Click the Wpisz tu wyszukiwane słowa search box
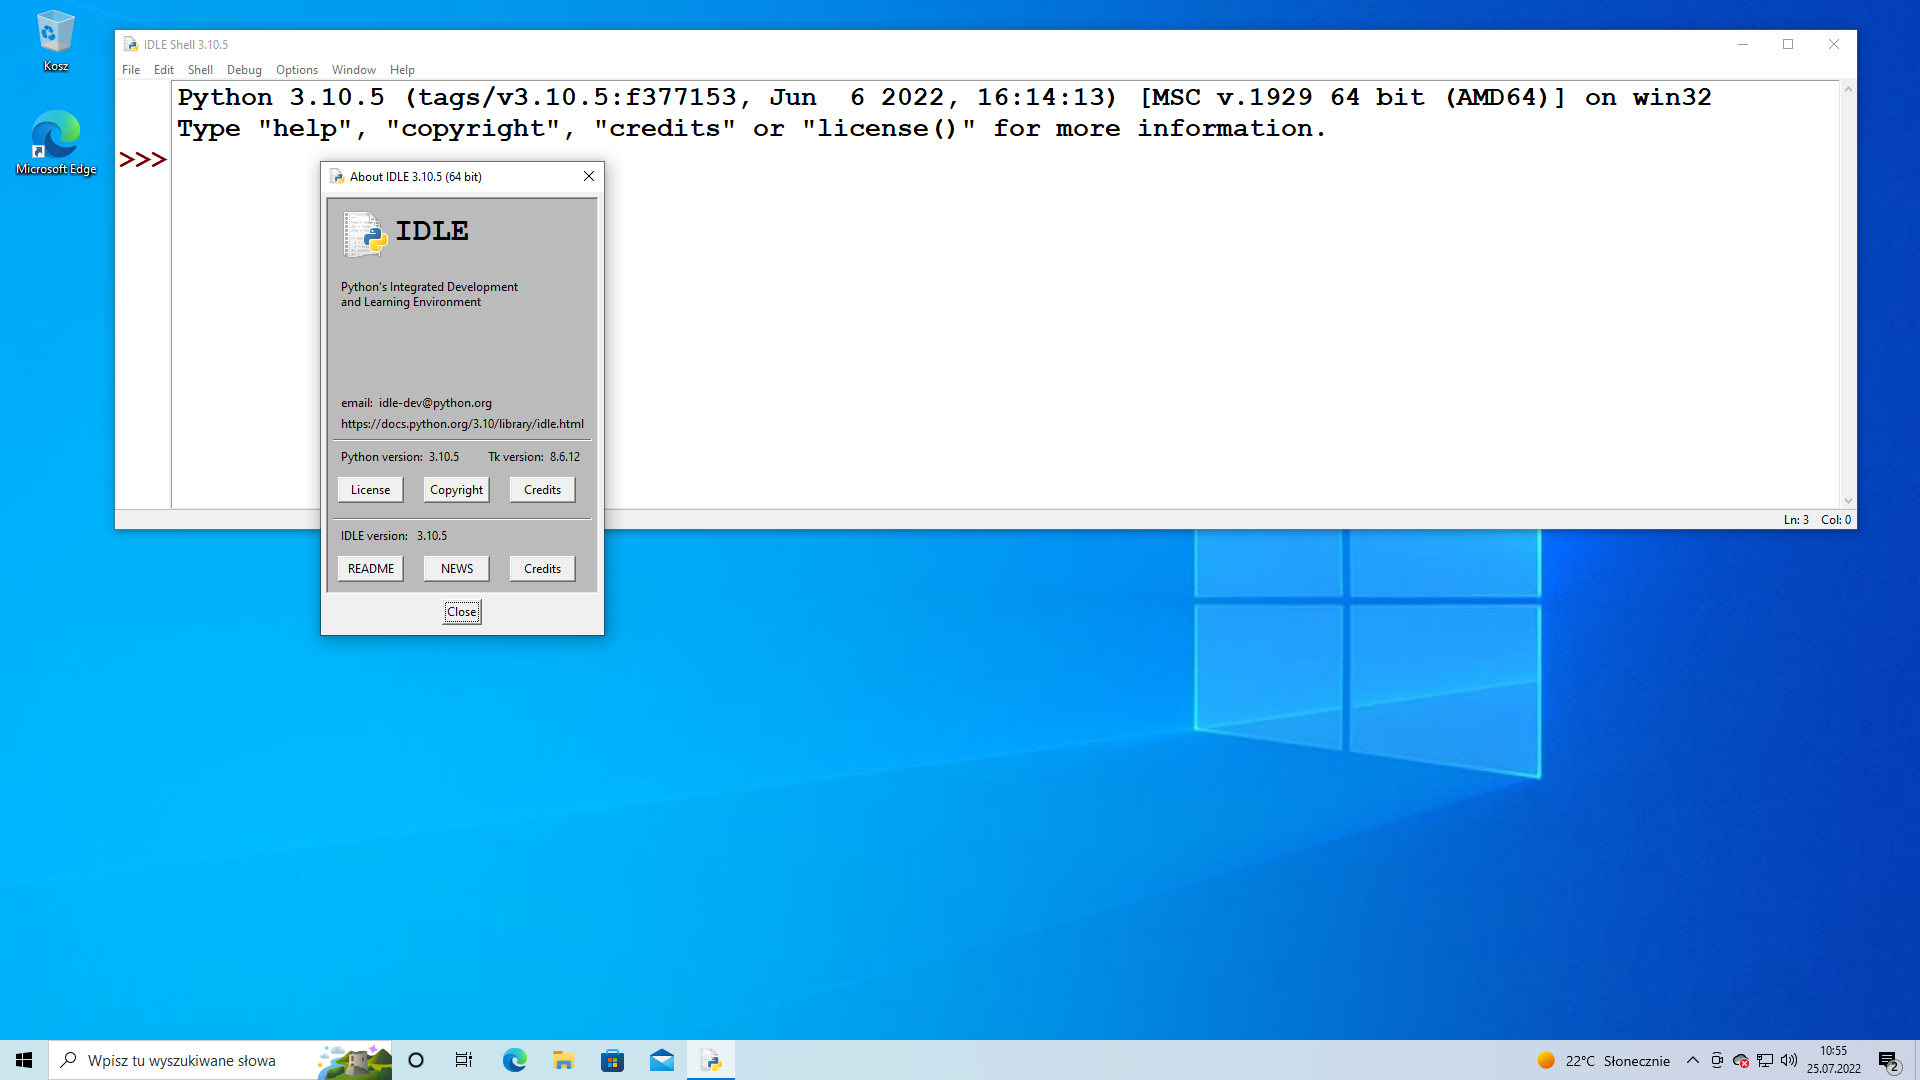 click(x=180, y=1060)
